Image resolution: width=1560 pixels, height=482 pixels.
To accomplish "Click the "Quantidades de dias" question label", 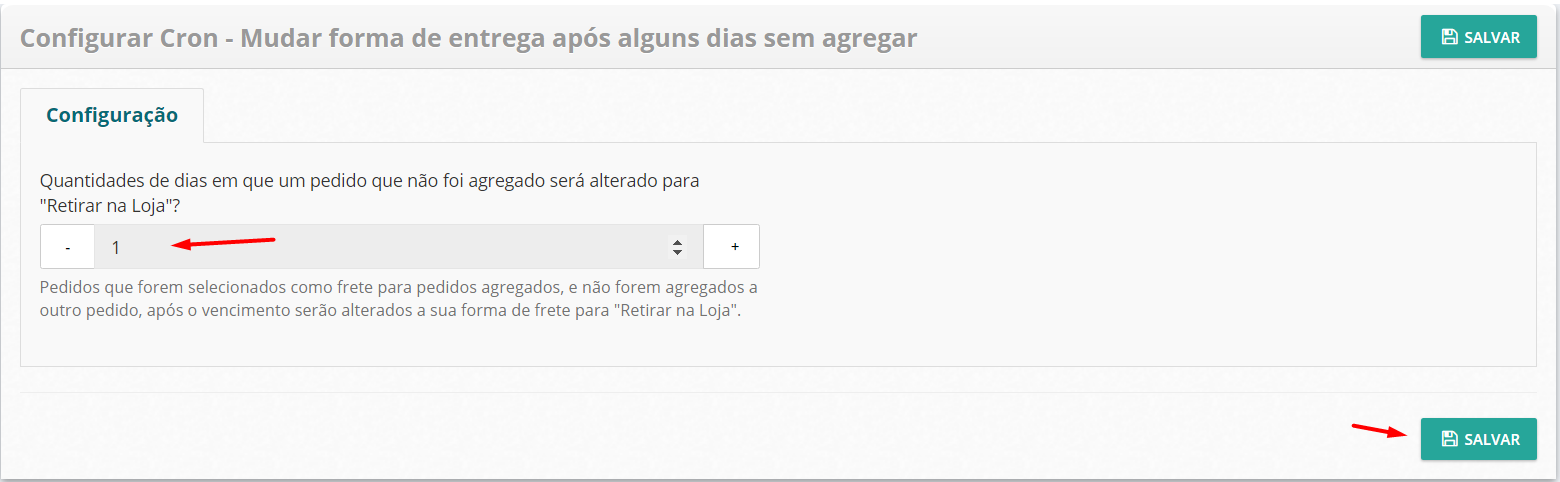I will pyautogui.click(x=369, y=181).
